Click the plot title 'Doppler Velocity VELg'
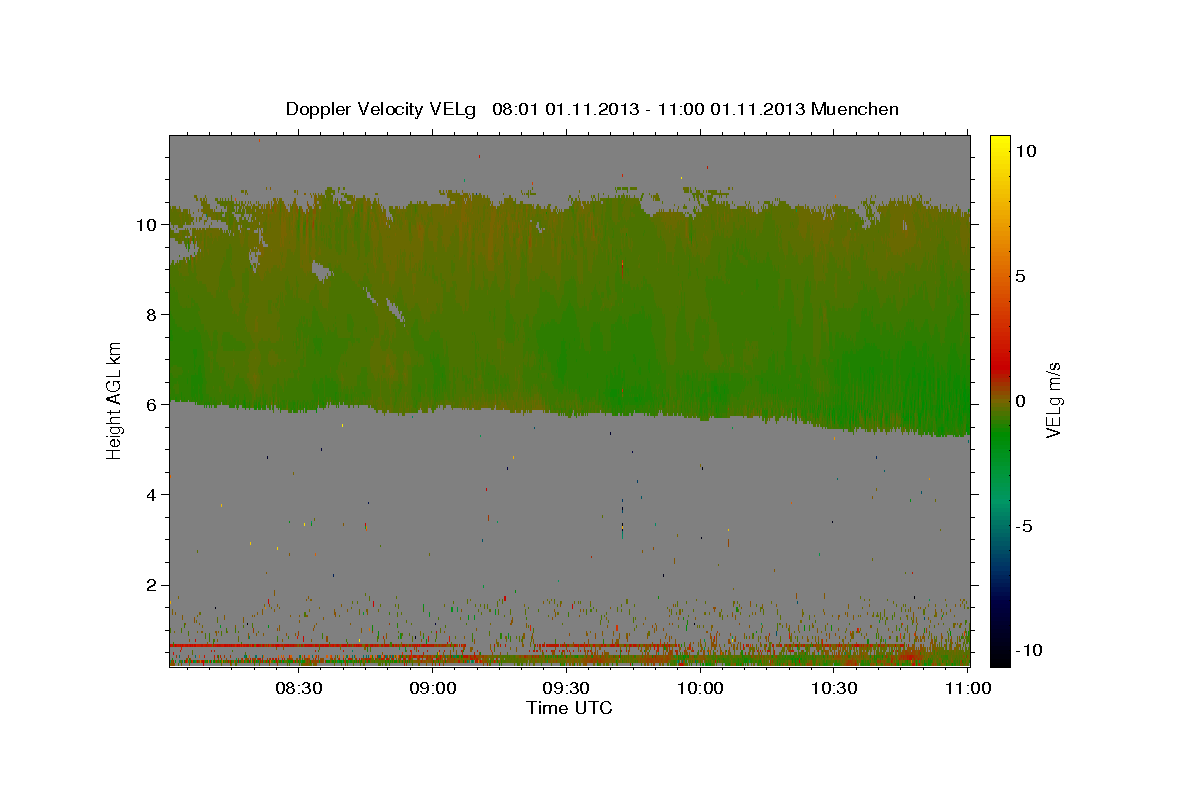The image size is (1200, 800). [x=382, y=109]
